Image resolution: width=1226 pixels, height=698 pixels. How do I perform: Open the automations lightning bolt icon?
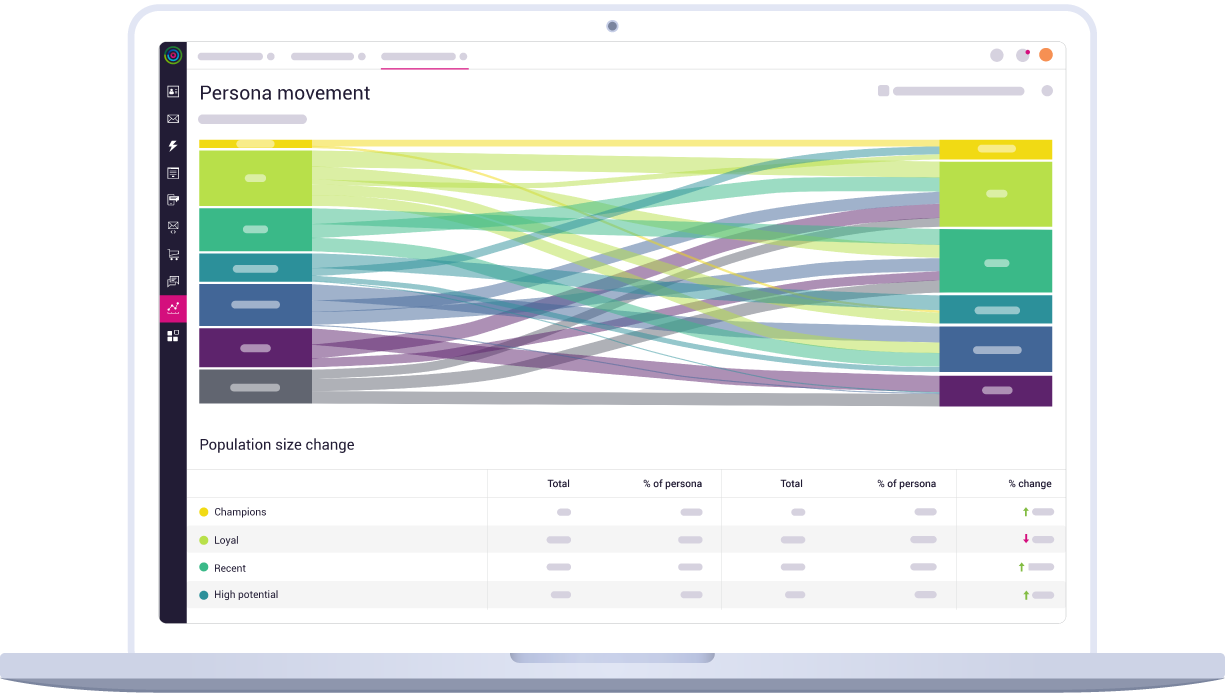[x=172, y=145]
